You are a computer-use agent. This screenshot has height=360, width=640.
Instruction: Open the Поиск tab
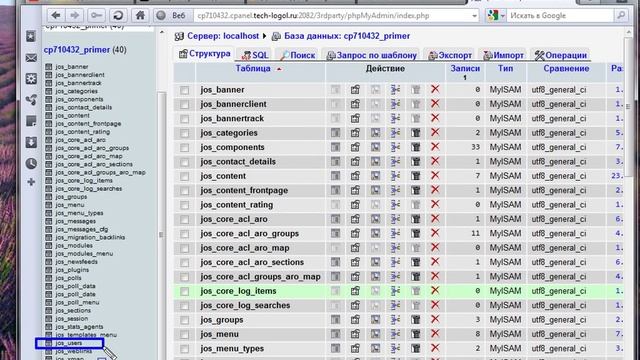(x=298, y=55)
